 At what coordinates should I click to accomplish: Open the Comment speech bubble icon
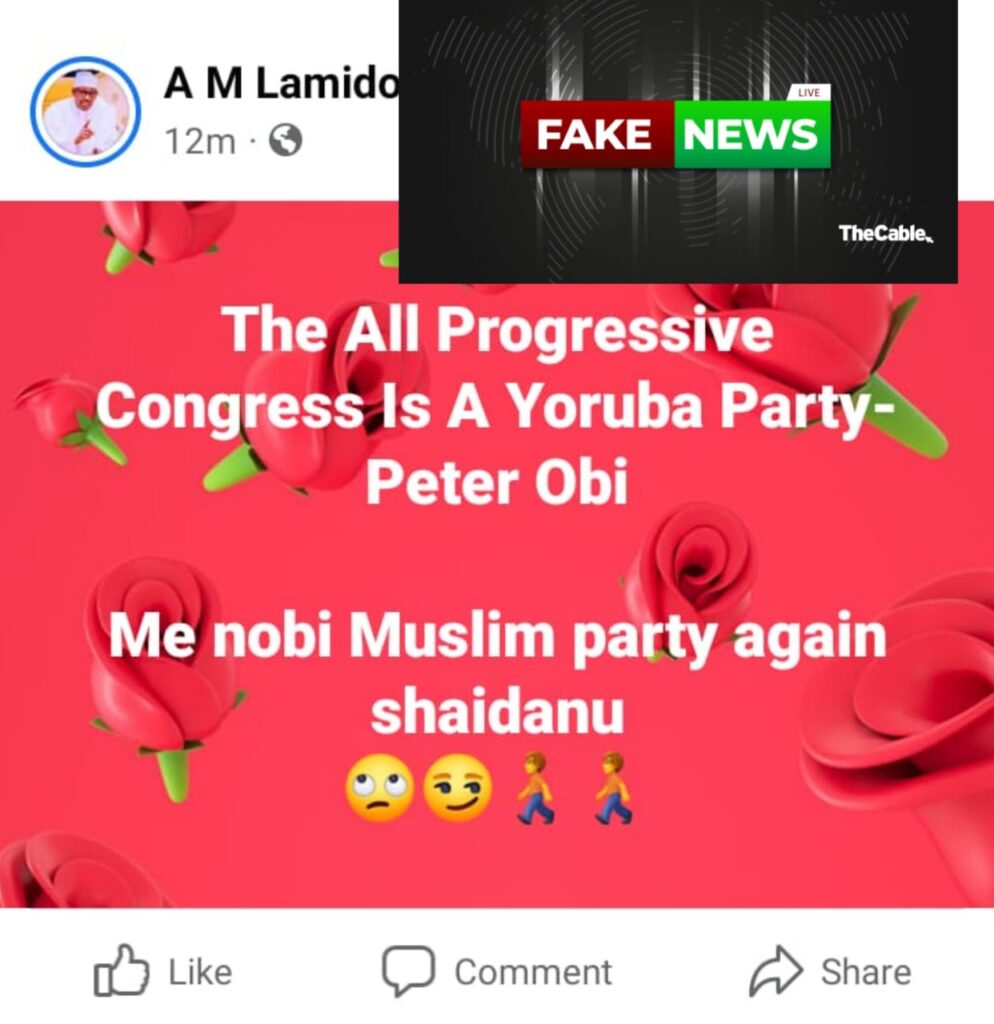click(x=408, y=970)
